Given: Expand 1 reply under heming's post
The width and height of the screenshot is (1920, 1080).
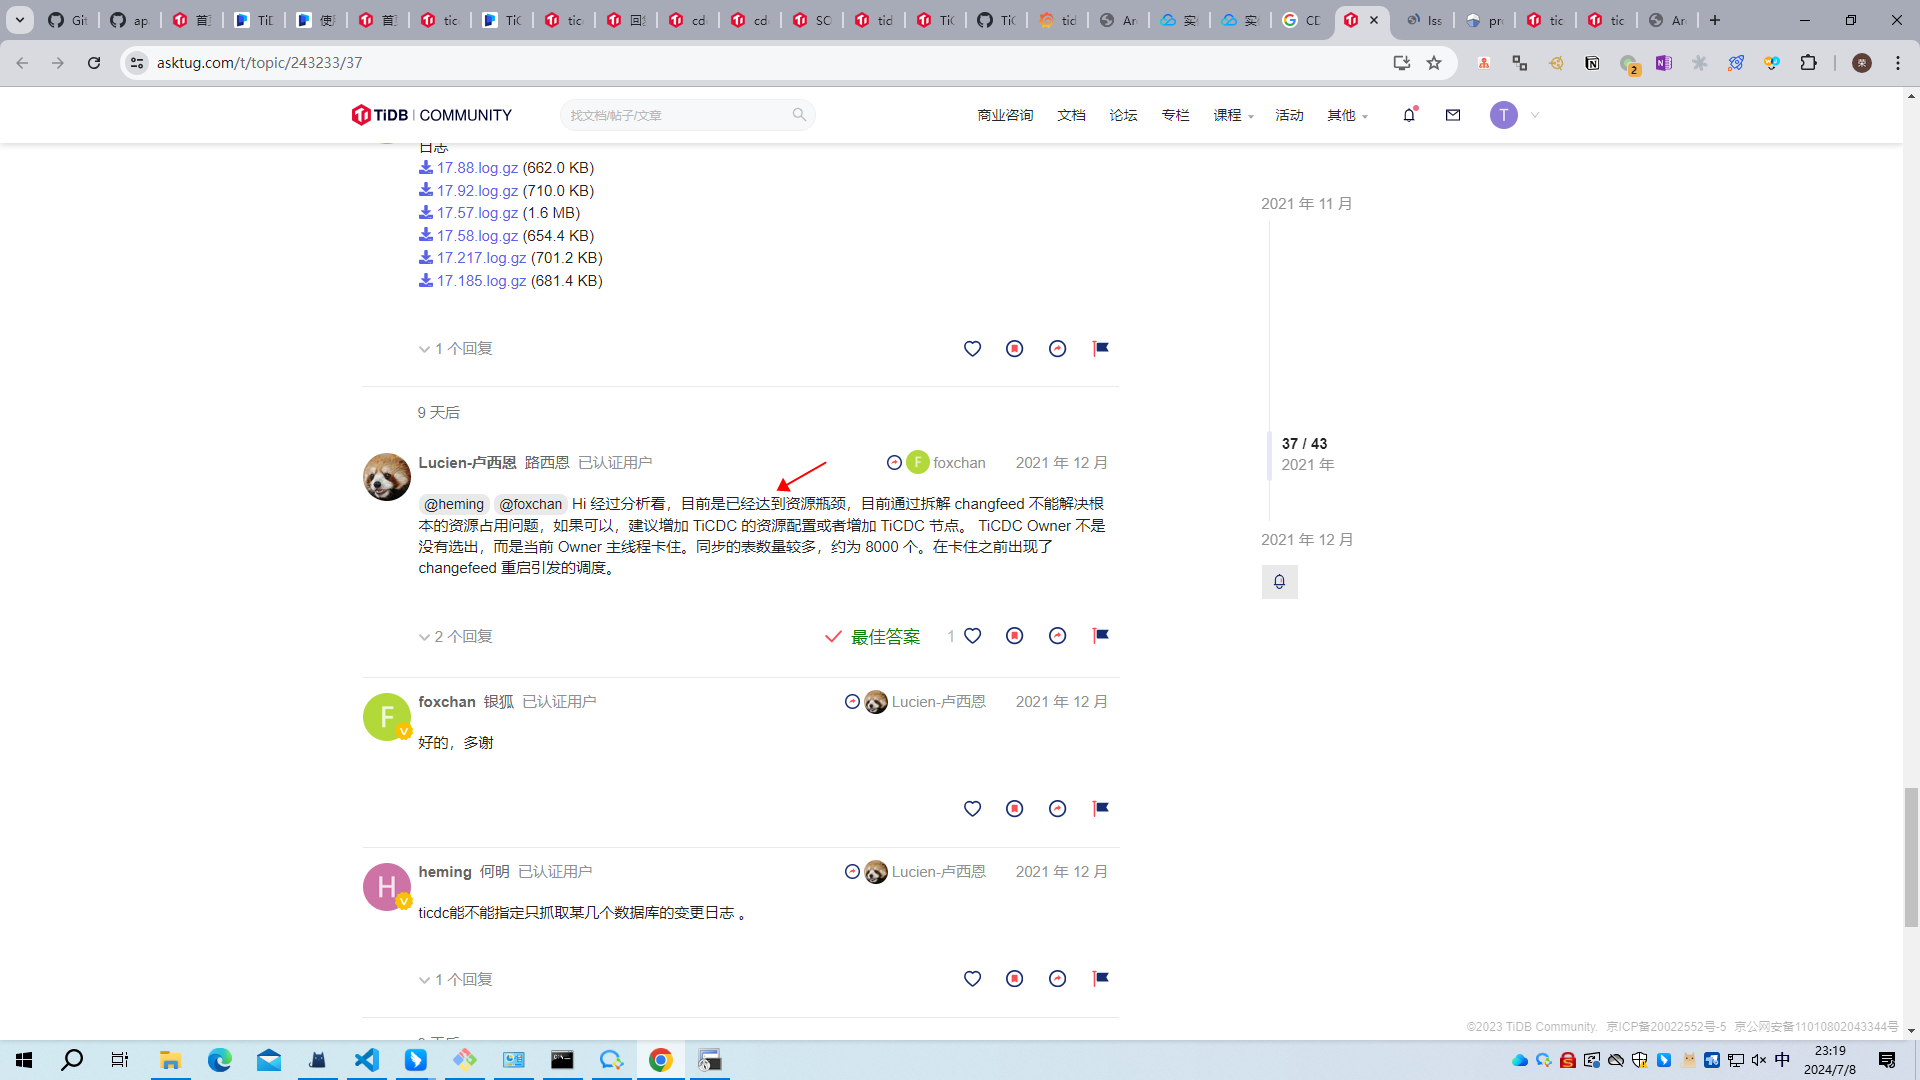Looking at the screenshot, I should [456, 980].
